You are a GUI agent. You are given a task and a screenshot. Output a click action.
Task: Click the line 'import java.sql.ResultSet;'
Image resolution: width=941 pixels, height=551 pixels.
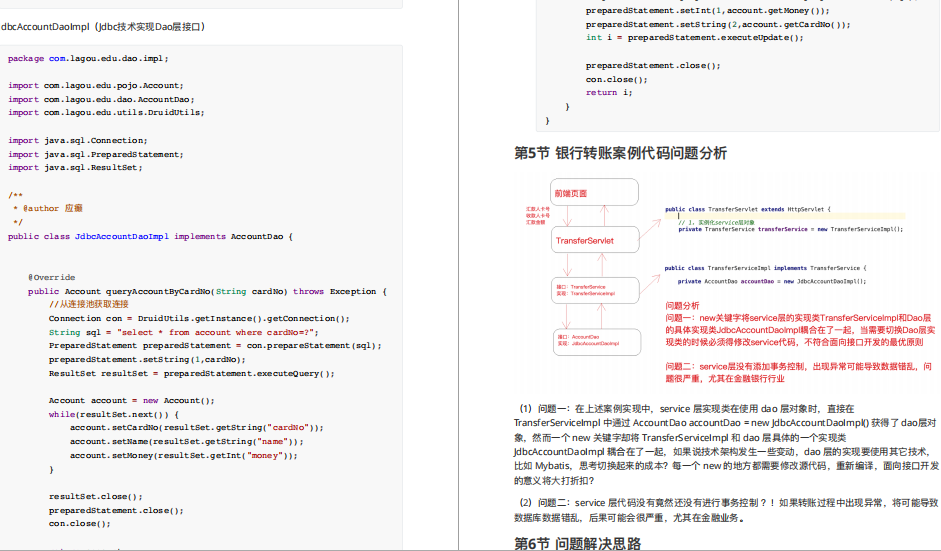click(x=75, y=167)
